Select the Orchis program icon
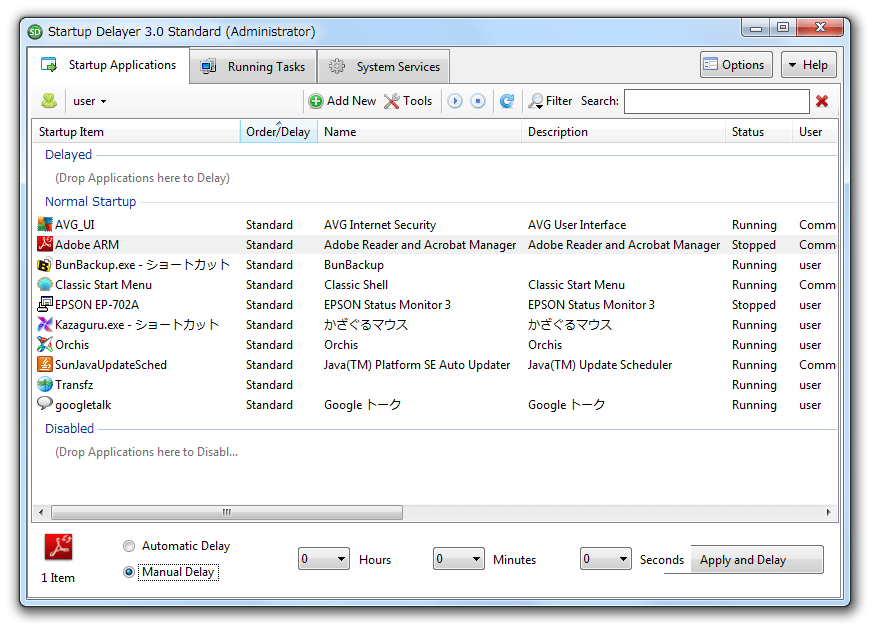 click(x=44, y=344)
